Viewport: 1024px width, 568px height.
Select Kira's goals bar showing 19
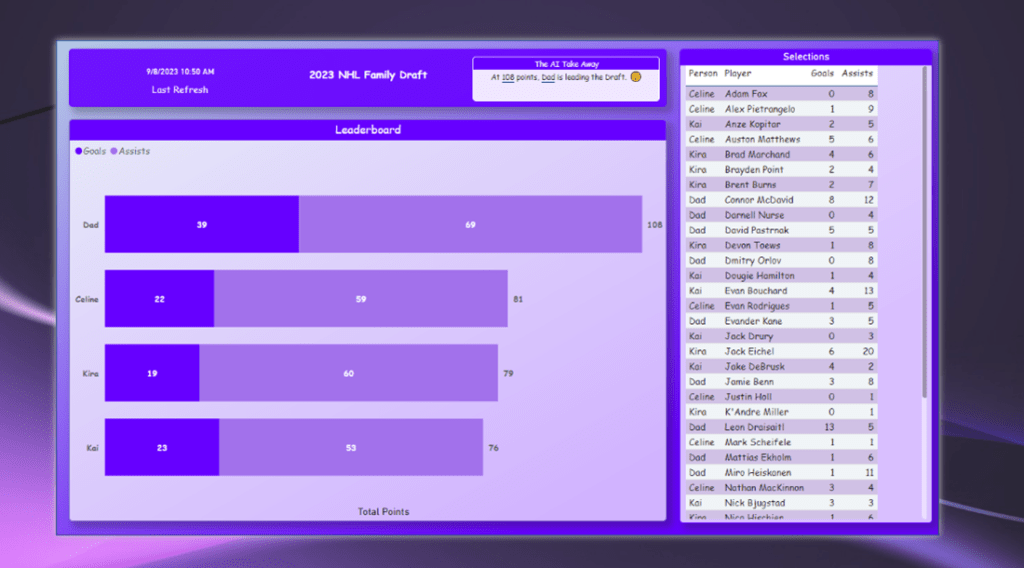[152, 373]
